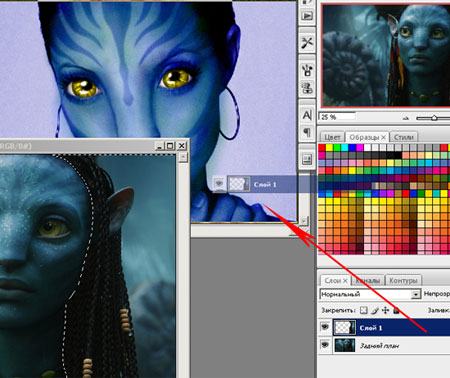Click the Navigator preview thumbnail
This screenshot has height=378, width=450.
coord(386,55)
